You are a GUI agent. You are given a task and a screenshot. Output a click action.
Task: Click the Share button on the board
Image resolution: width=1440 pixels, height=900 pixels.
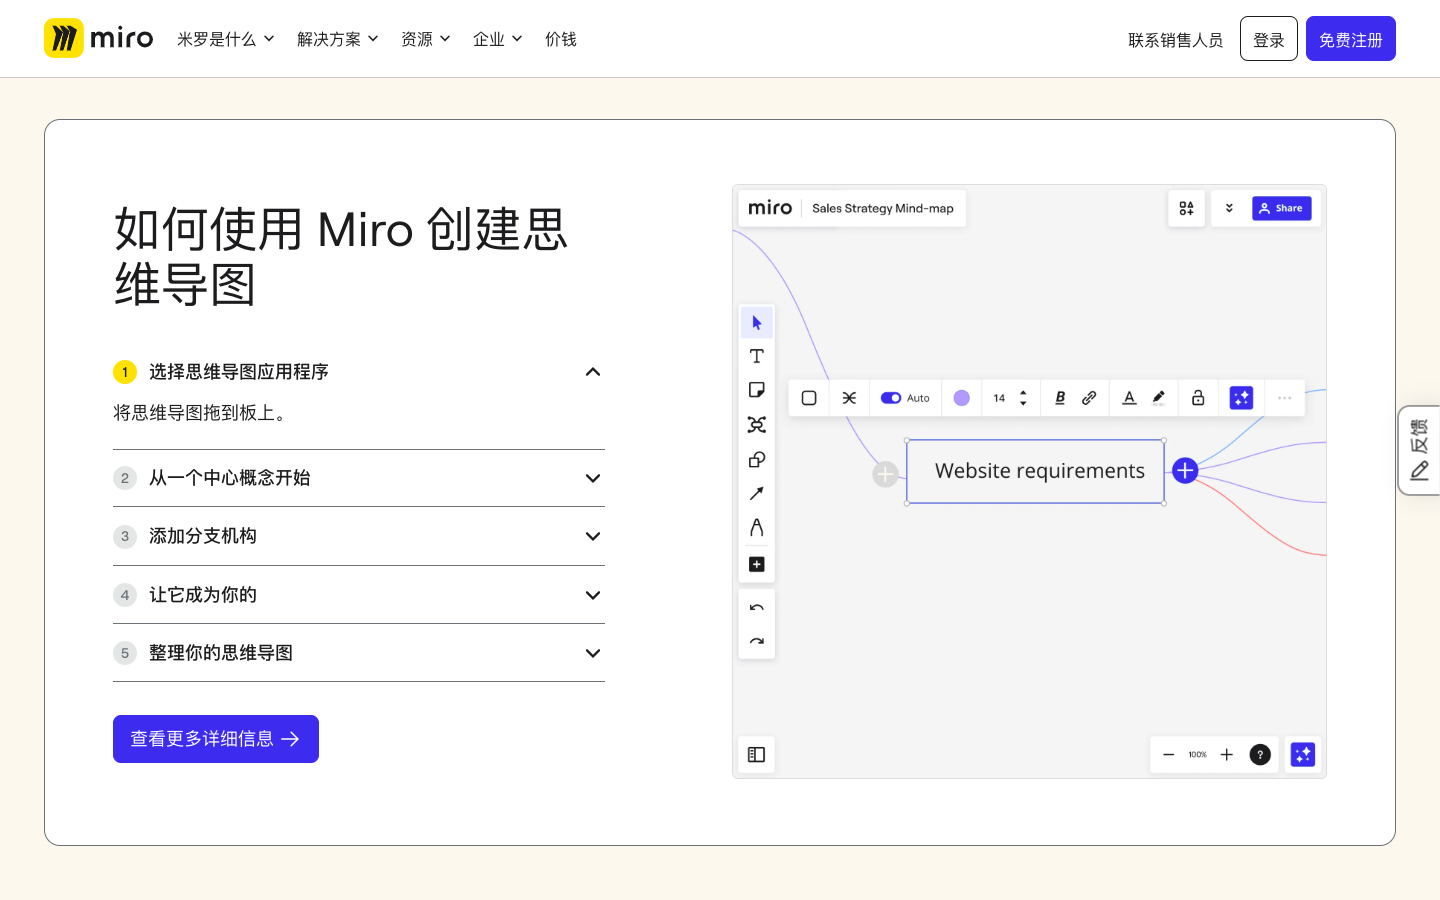pos(1281,208)
